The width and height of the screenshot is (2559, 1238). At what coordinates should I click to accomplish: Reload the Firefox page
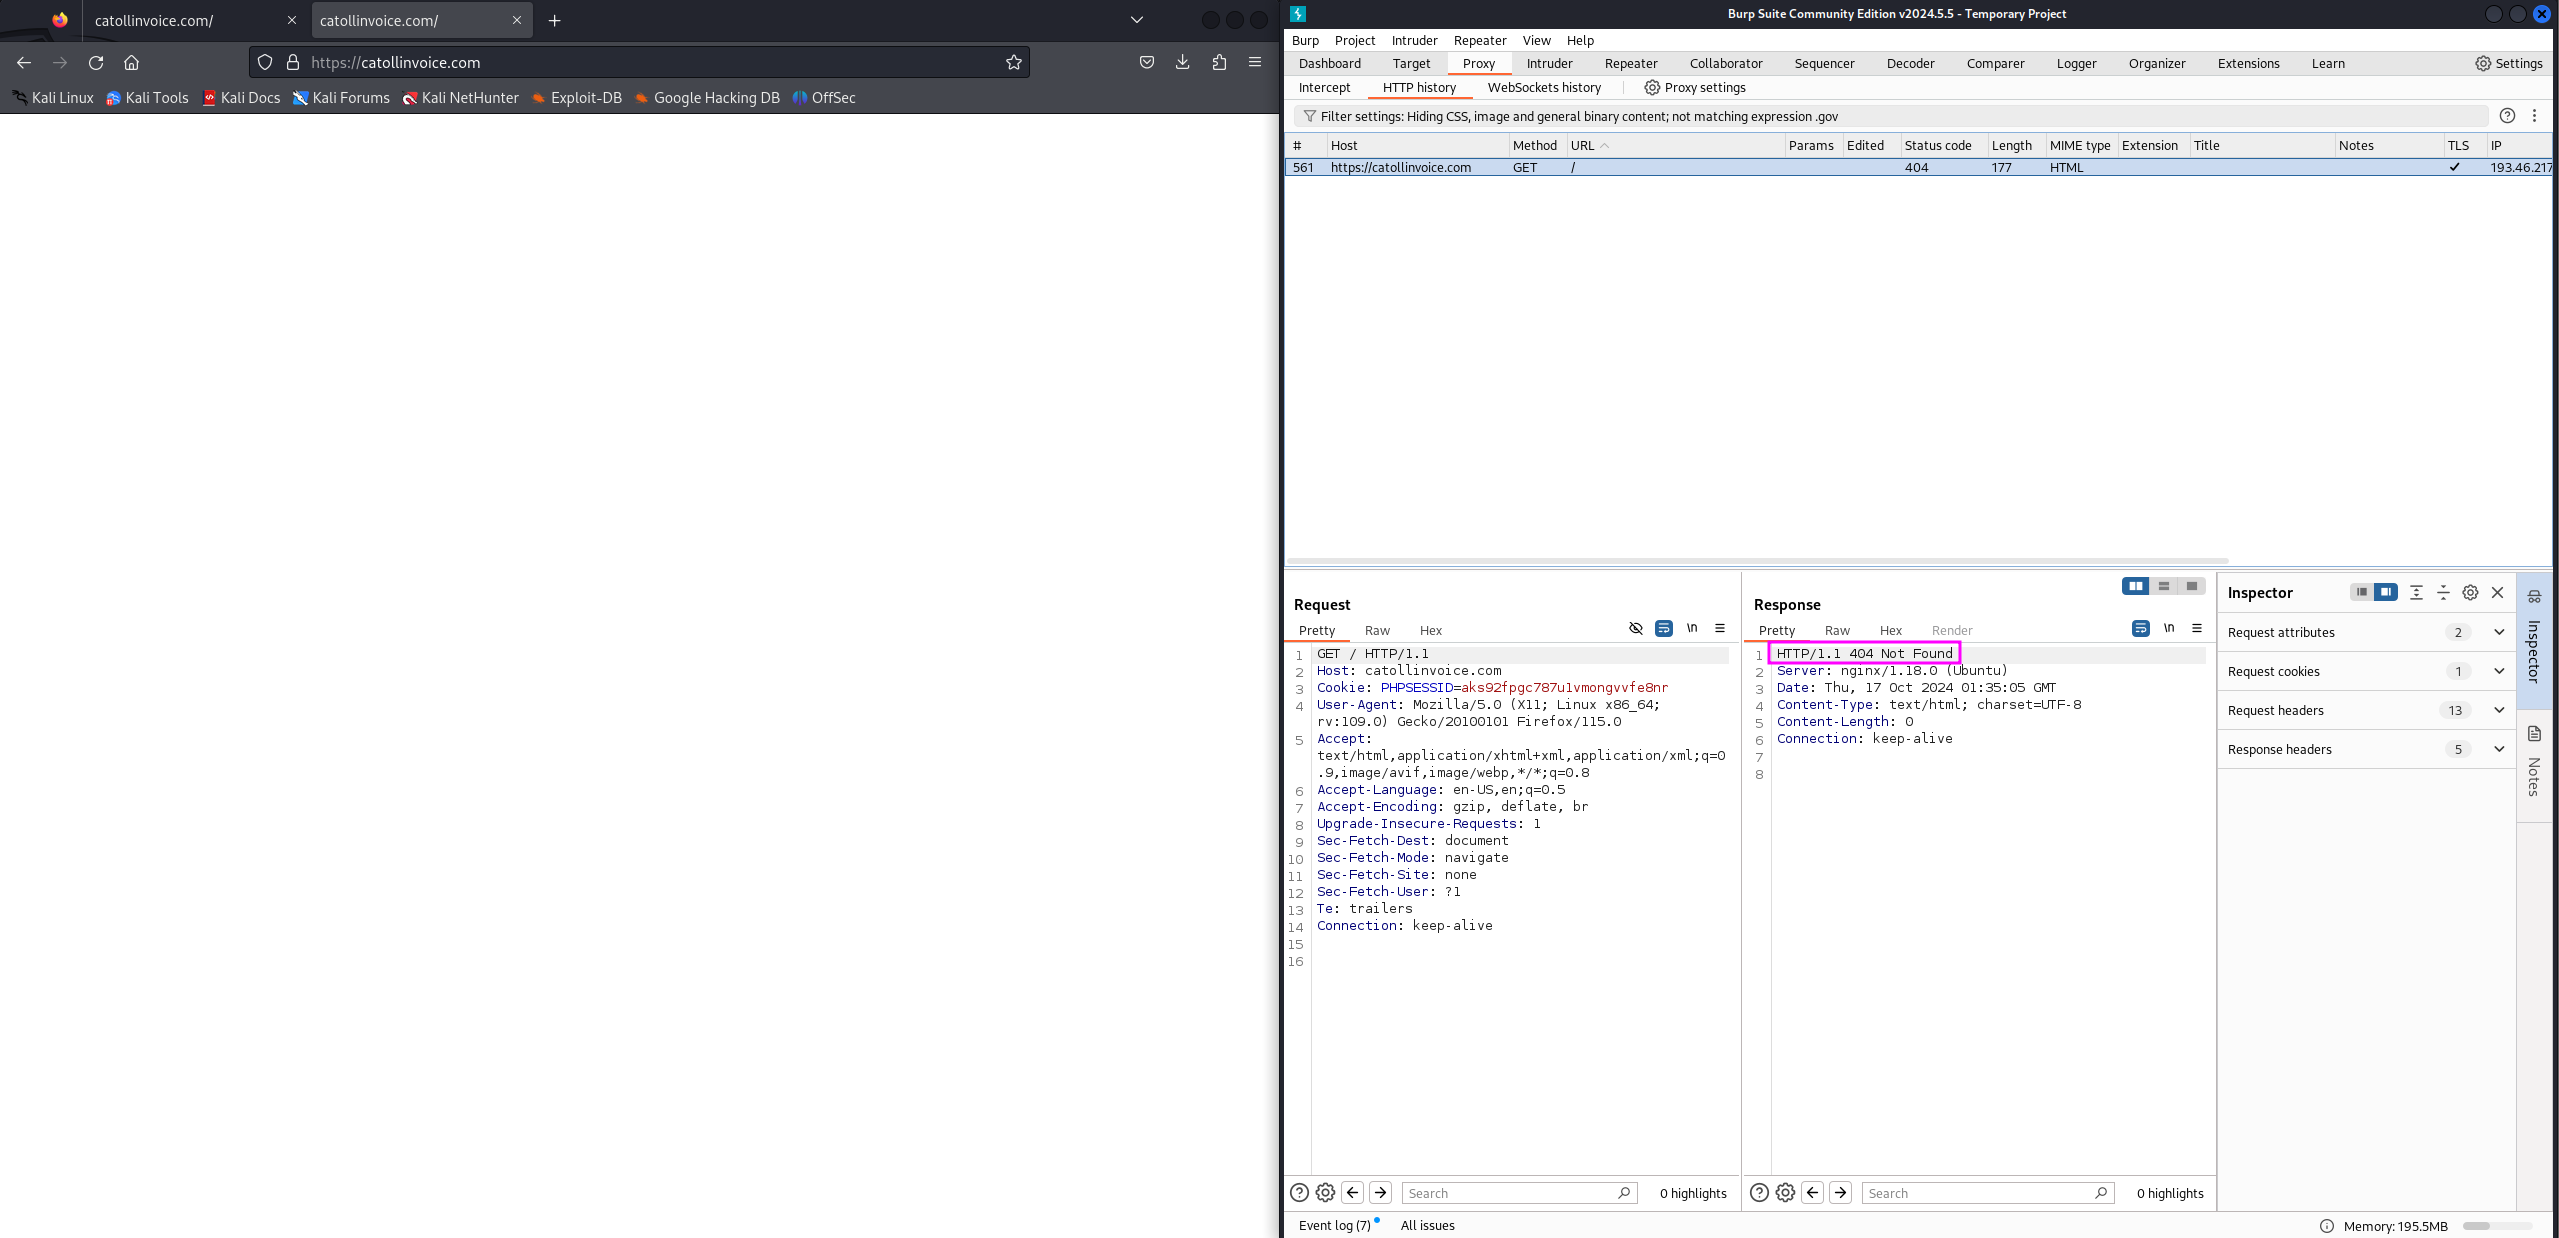96,62
